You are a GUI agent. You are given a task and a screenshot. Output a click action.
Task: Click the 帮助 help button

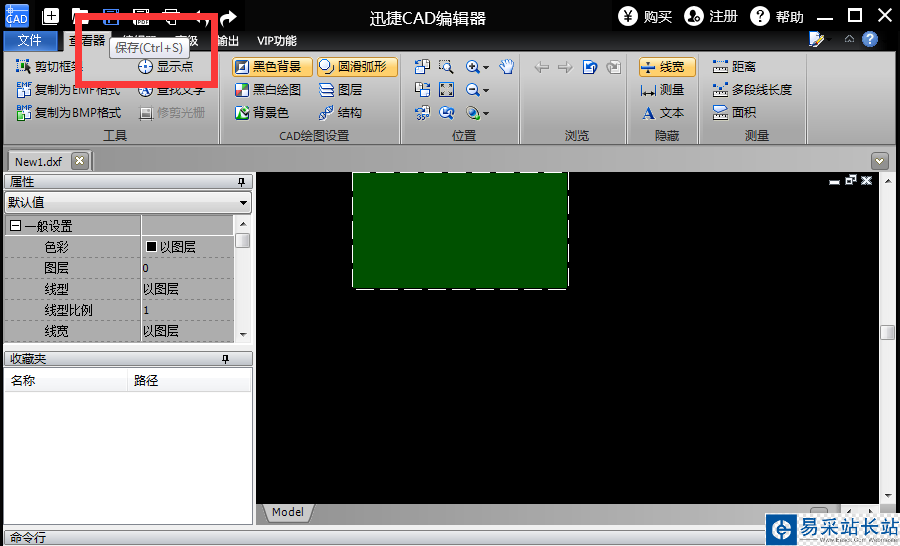[x=777, y=17]
